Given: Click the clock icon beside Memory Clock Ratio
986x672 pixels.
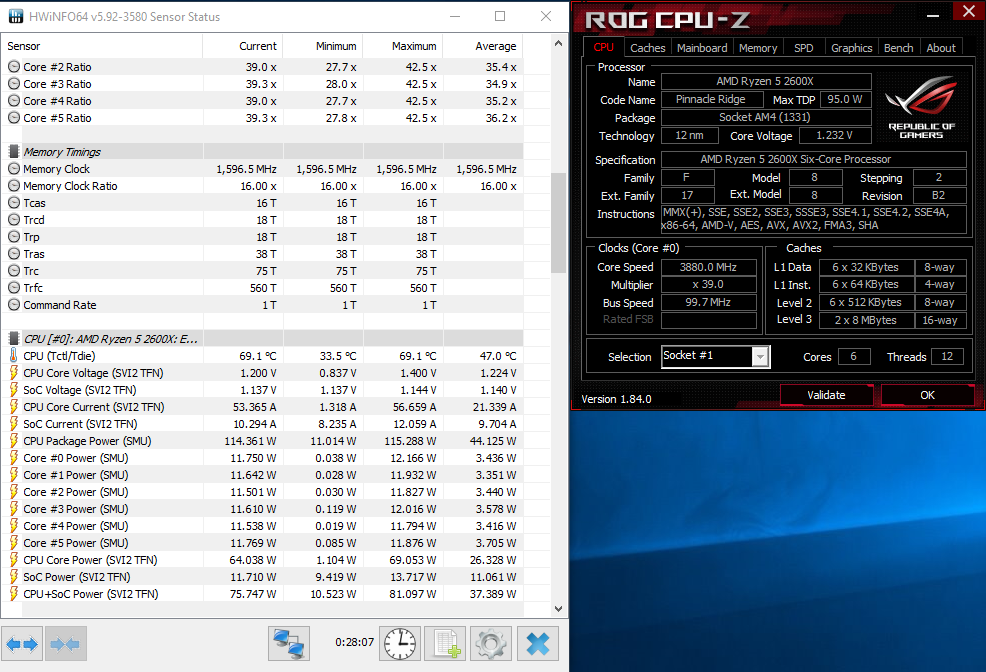Looking at the screenshot, I should pyautogui.click(x=14, y=185).
